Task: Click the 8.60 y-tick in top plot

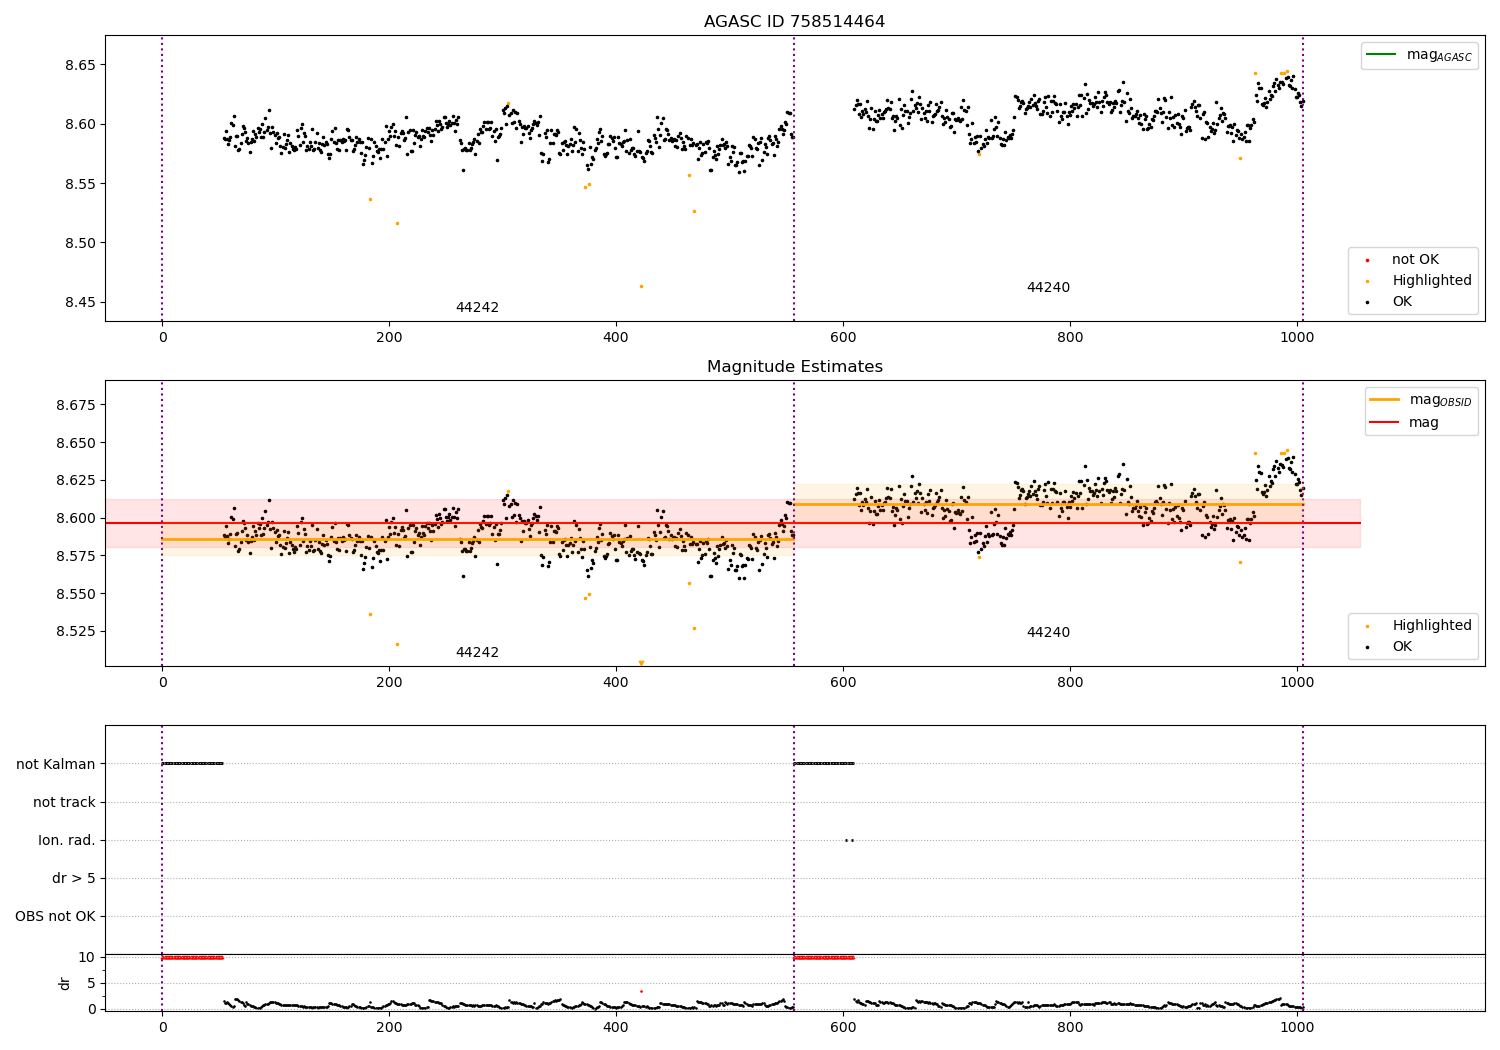Action: [x=80, y=125]
